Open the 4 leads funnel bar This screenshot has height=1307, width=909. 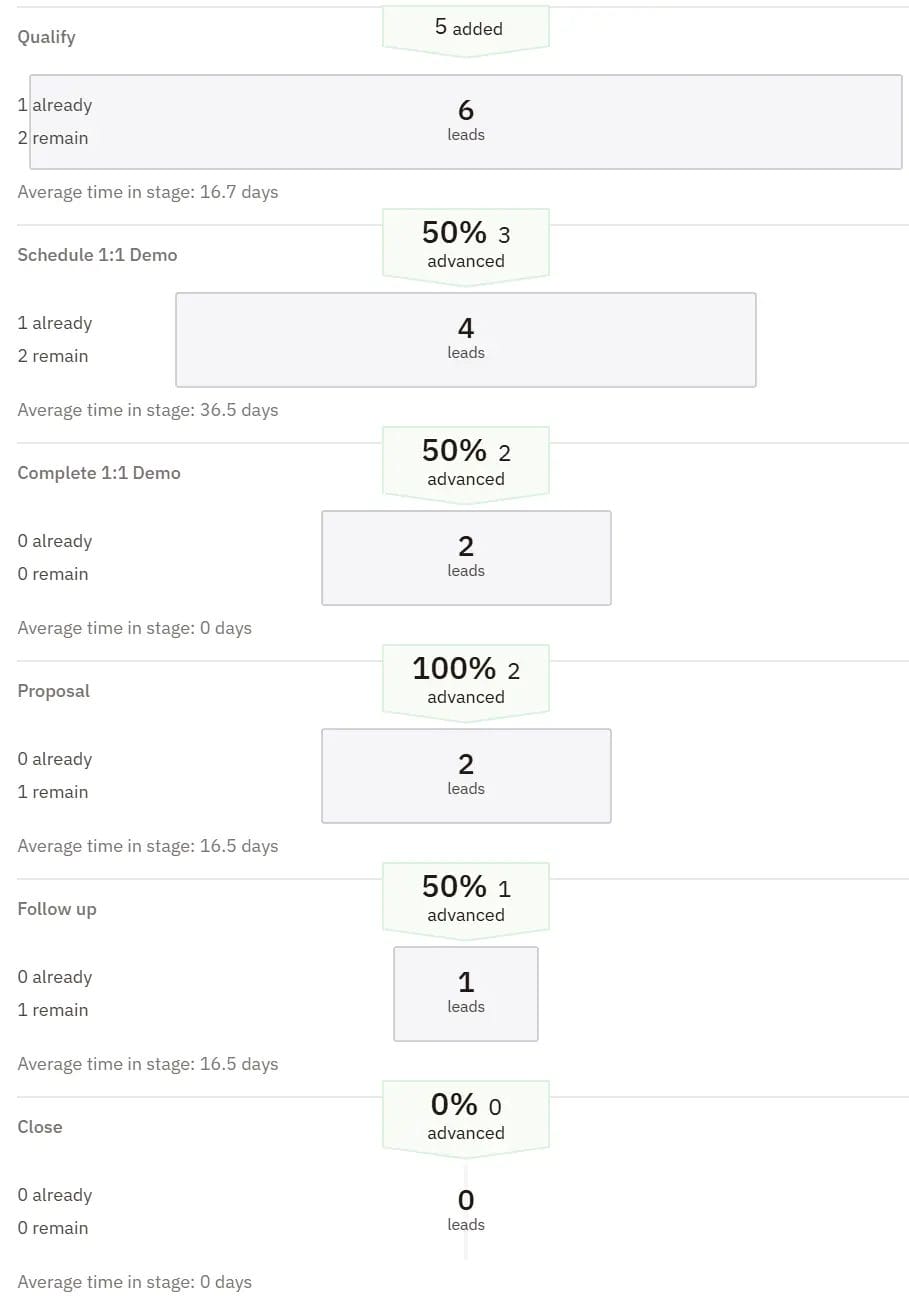coord(466,339)
